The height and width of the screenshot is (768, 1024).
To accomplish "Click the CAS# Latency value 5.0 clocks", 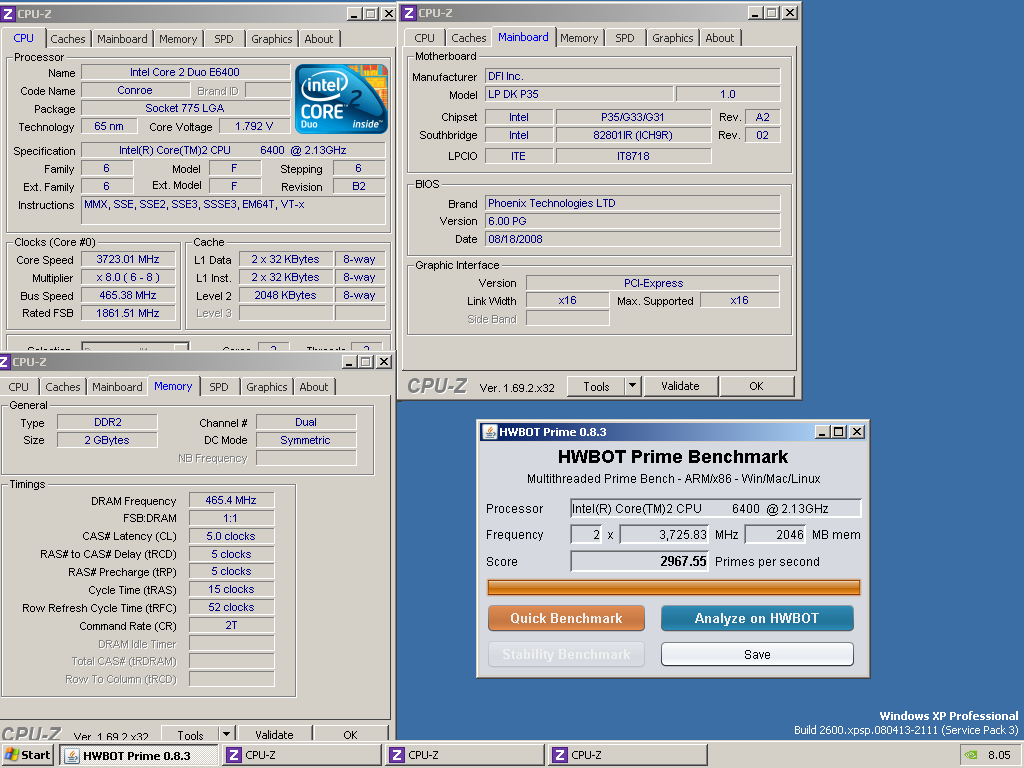I will 231,536.
